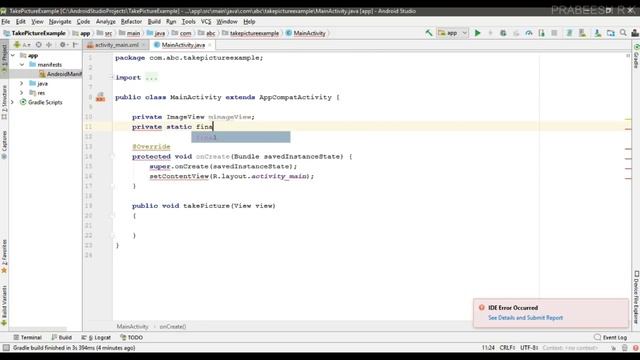Click the Sync Project with Gradle Files icon

569,33
